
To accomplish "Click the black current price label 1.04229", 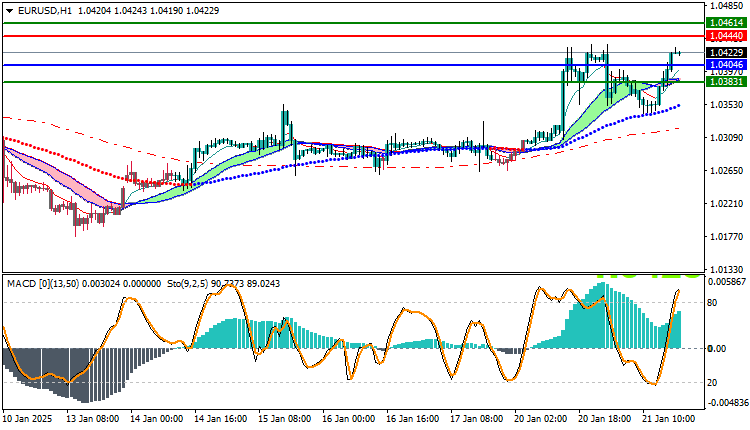I will click(727, 53).
